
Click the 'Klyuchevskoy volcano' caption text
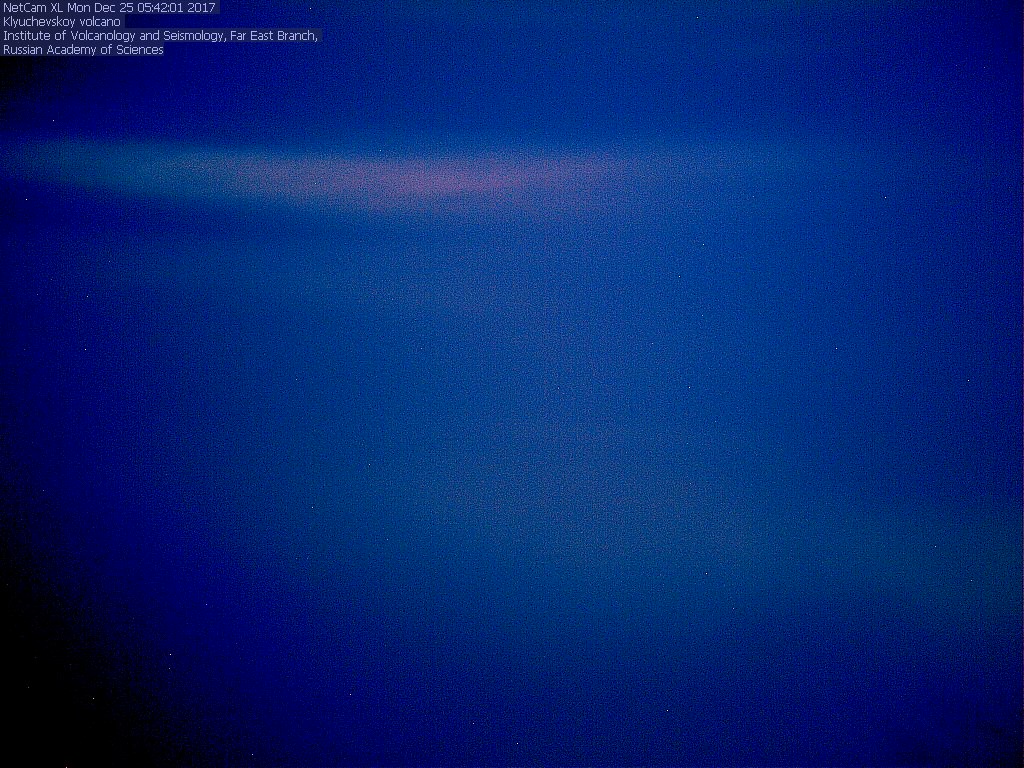coord(62,22)
